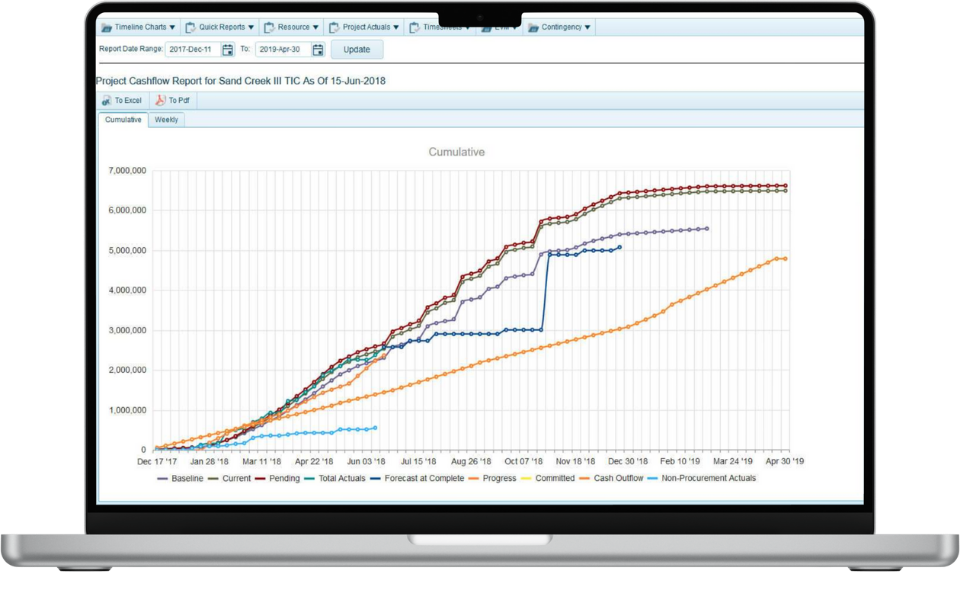Image resolution: width=960 pixels, height=600 pixels.
Task: Click the Contingency folder icon
Action: (x=533, y=27)
